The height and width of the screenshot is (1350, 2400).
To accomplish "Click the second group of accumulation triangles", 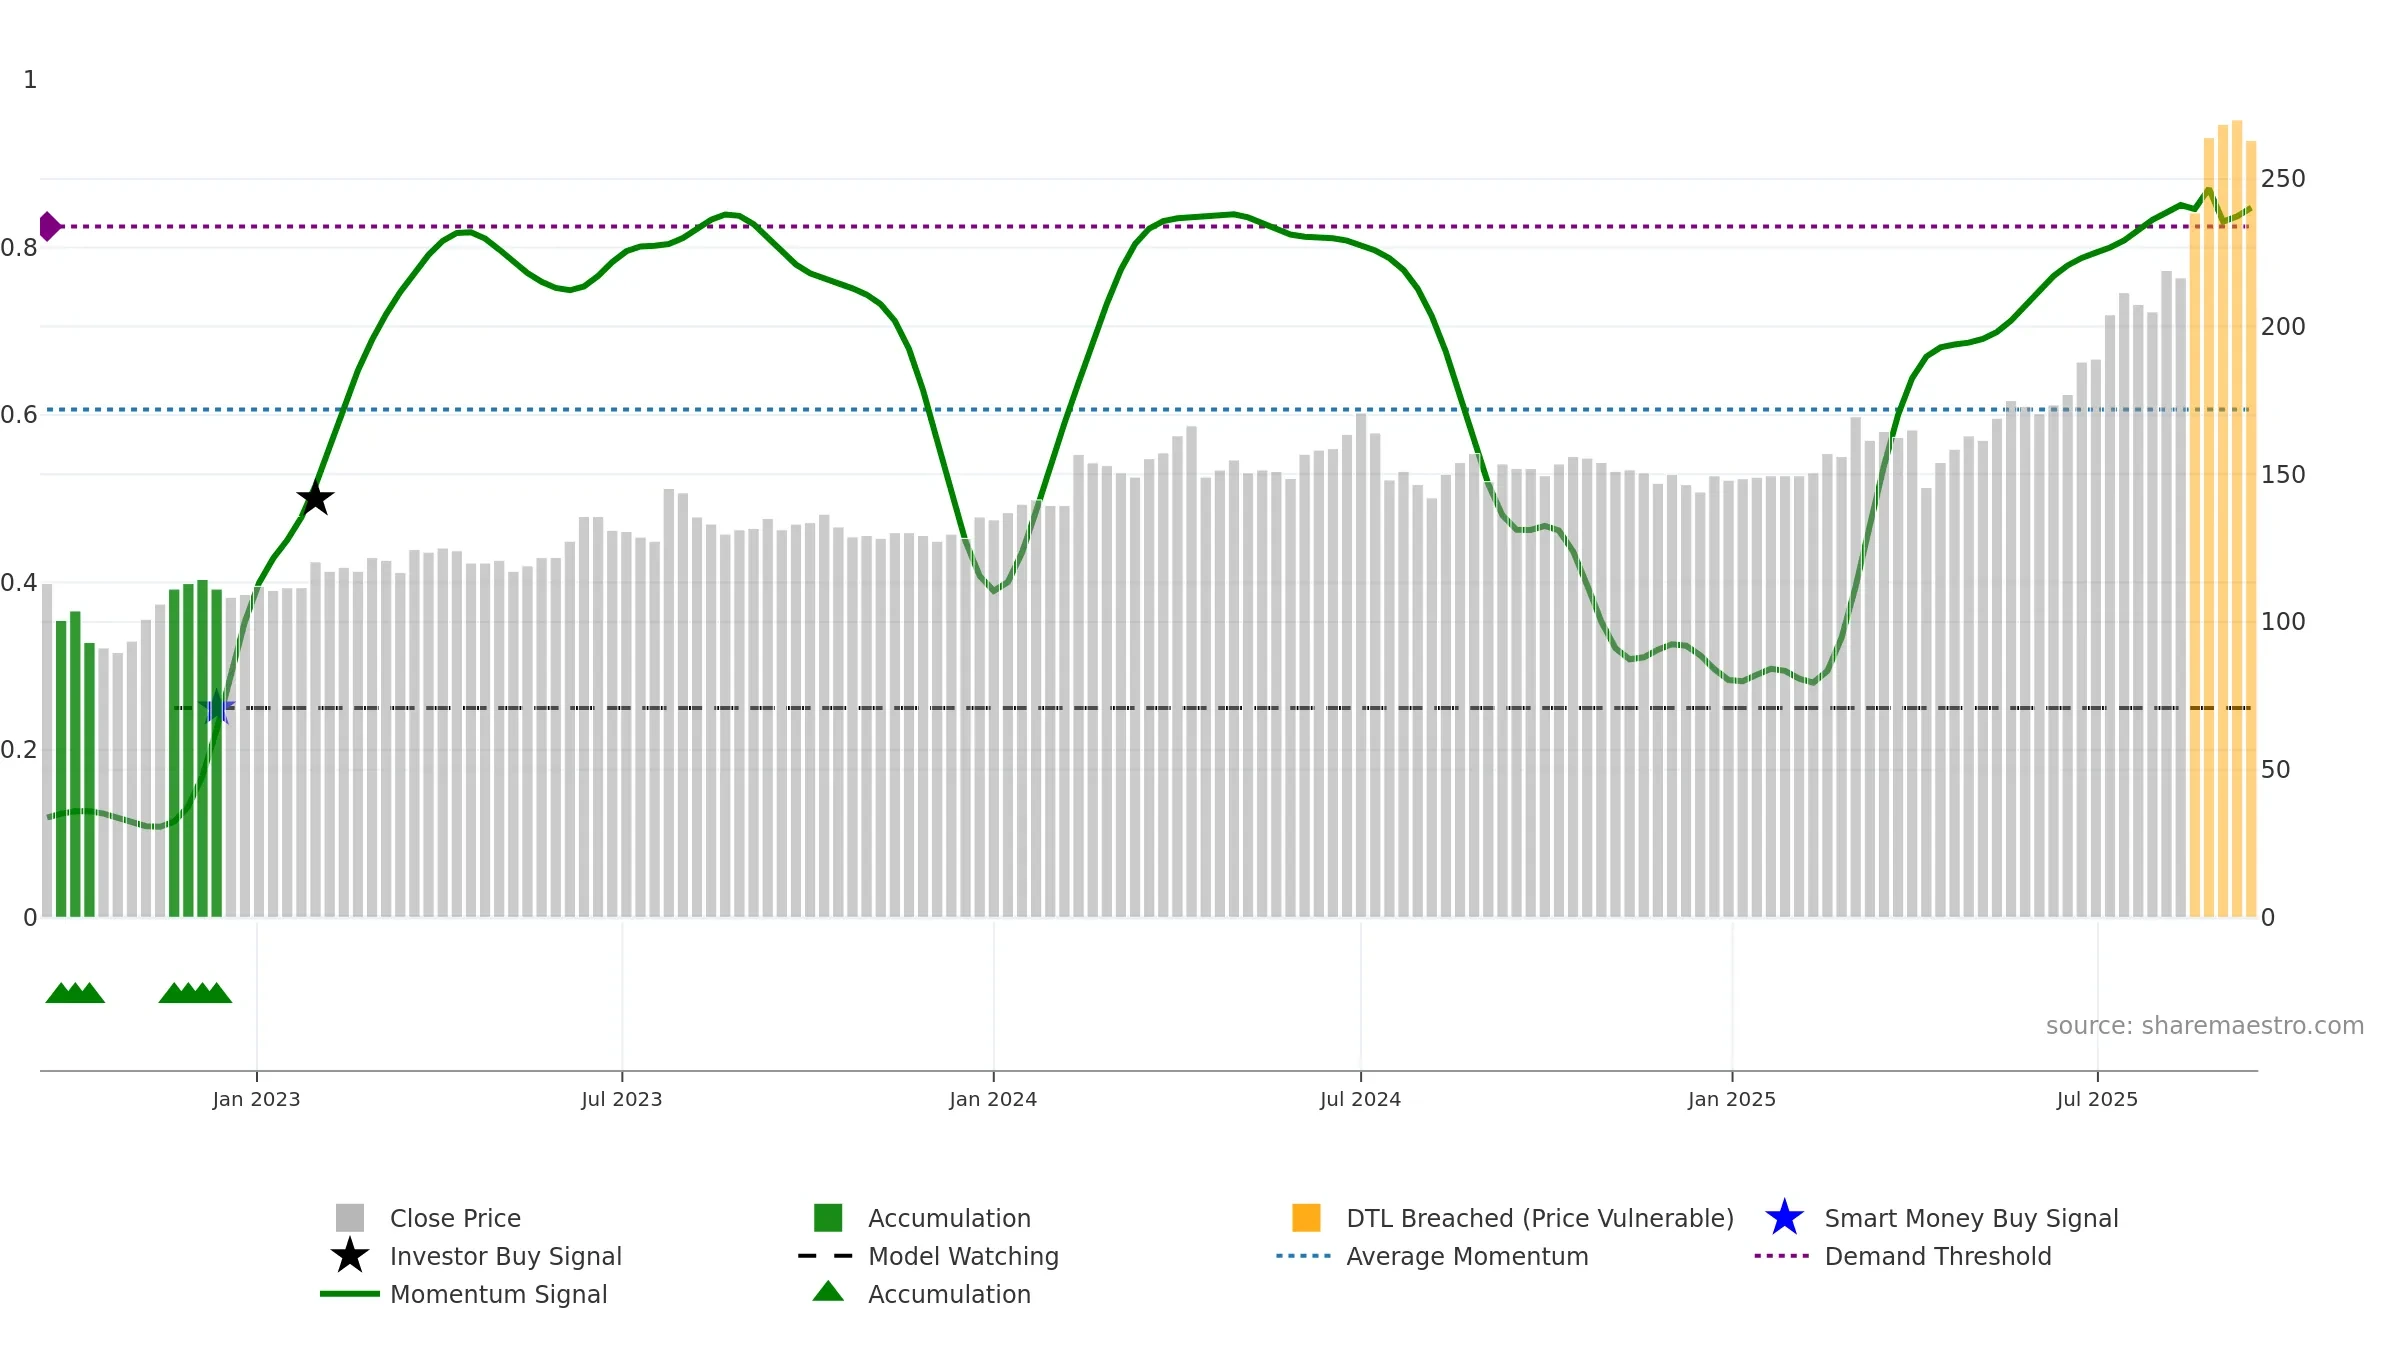I will [x=195, y=993].
